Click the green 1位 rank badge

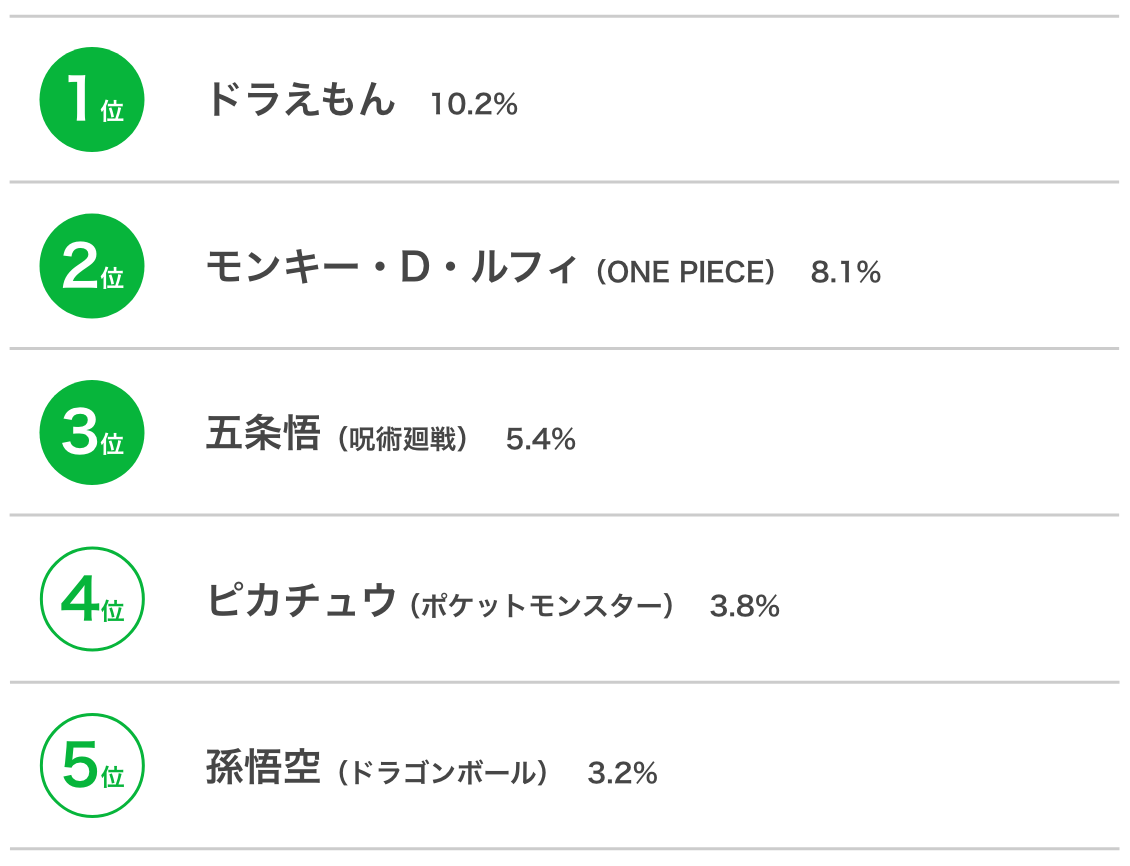92,99
